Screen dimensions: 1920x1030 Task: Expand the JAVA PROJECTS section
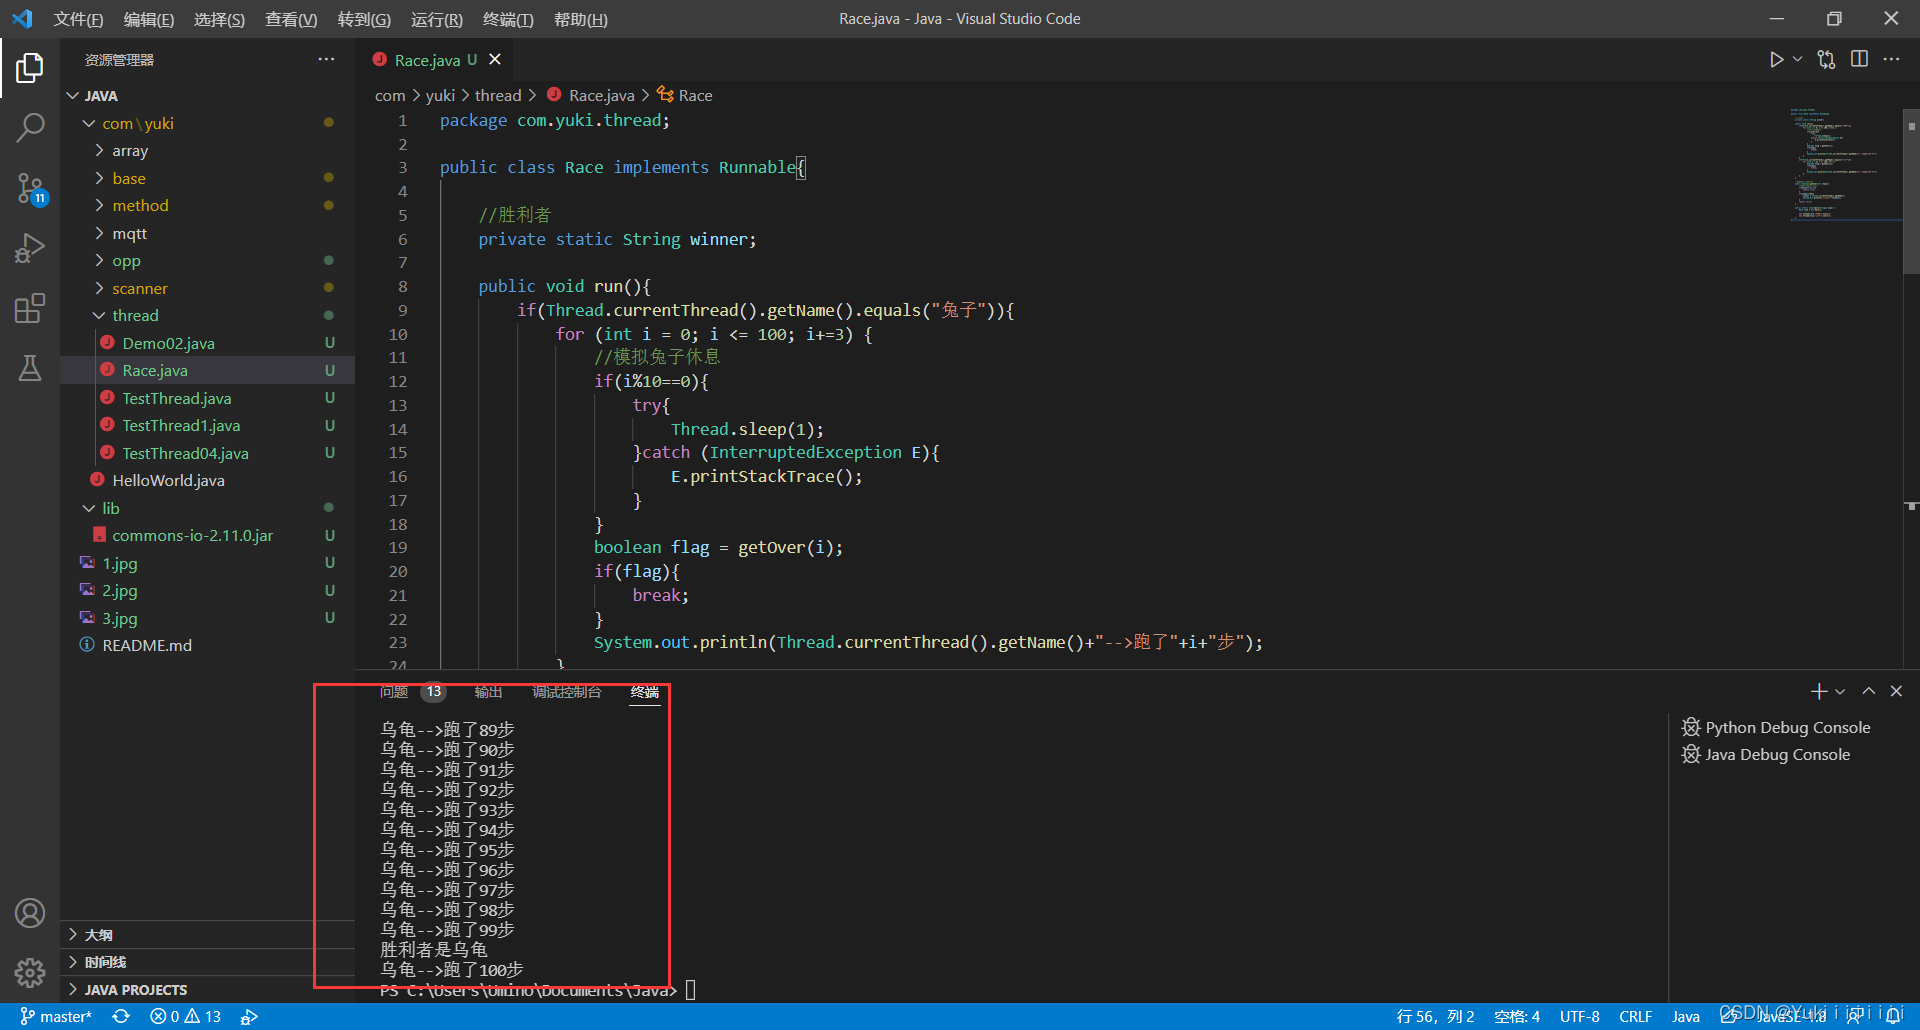pos(207,989)
